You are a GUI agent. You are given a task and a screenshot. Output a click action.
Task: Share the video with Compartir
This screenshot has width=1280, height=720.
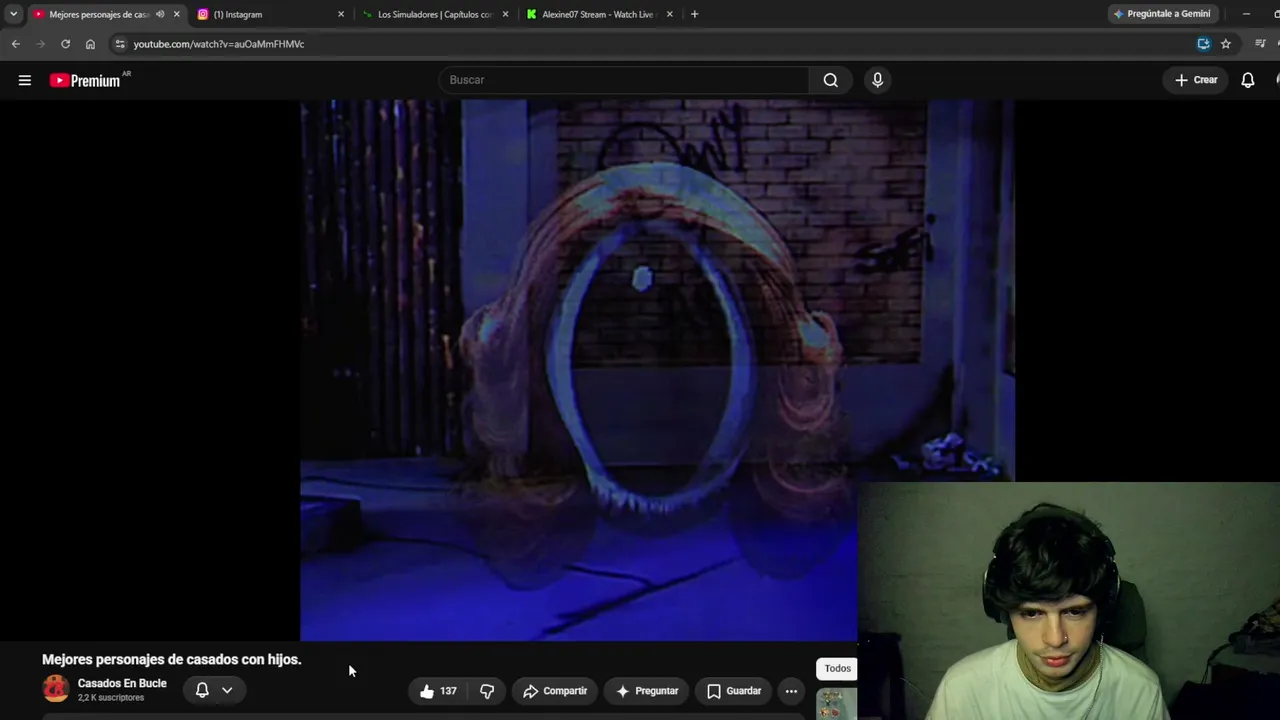tap(555, 691)
